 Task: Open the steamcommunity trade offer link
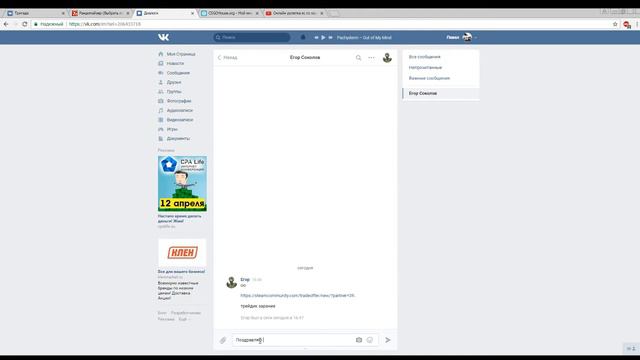click(298, 295)
